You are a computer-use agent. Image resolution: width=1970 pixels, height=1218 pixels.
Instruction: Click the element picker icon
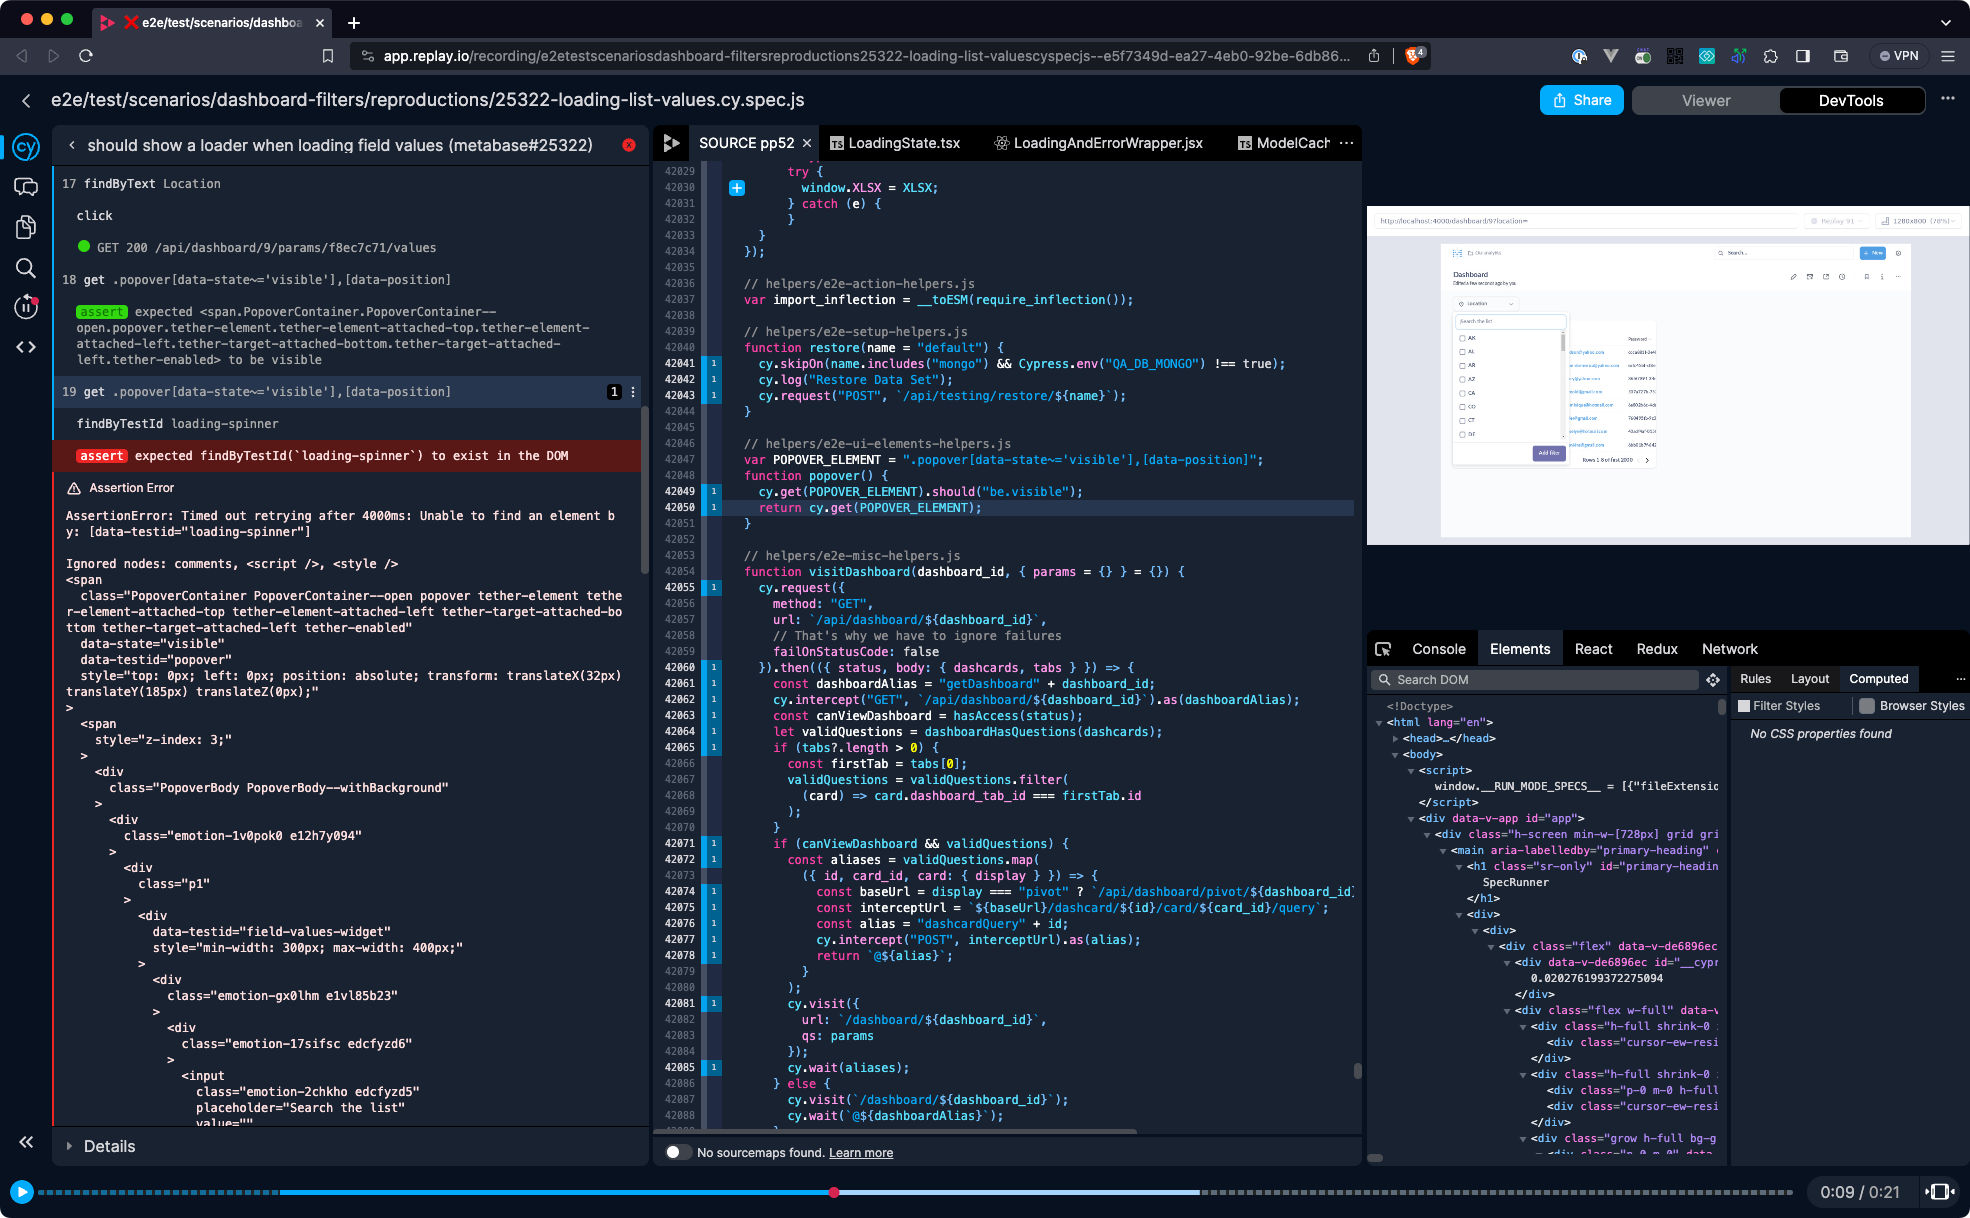[1383, 649]
